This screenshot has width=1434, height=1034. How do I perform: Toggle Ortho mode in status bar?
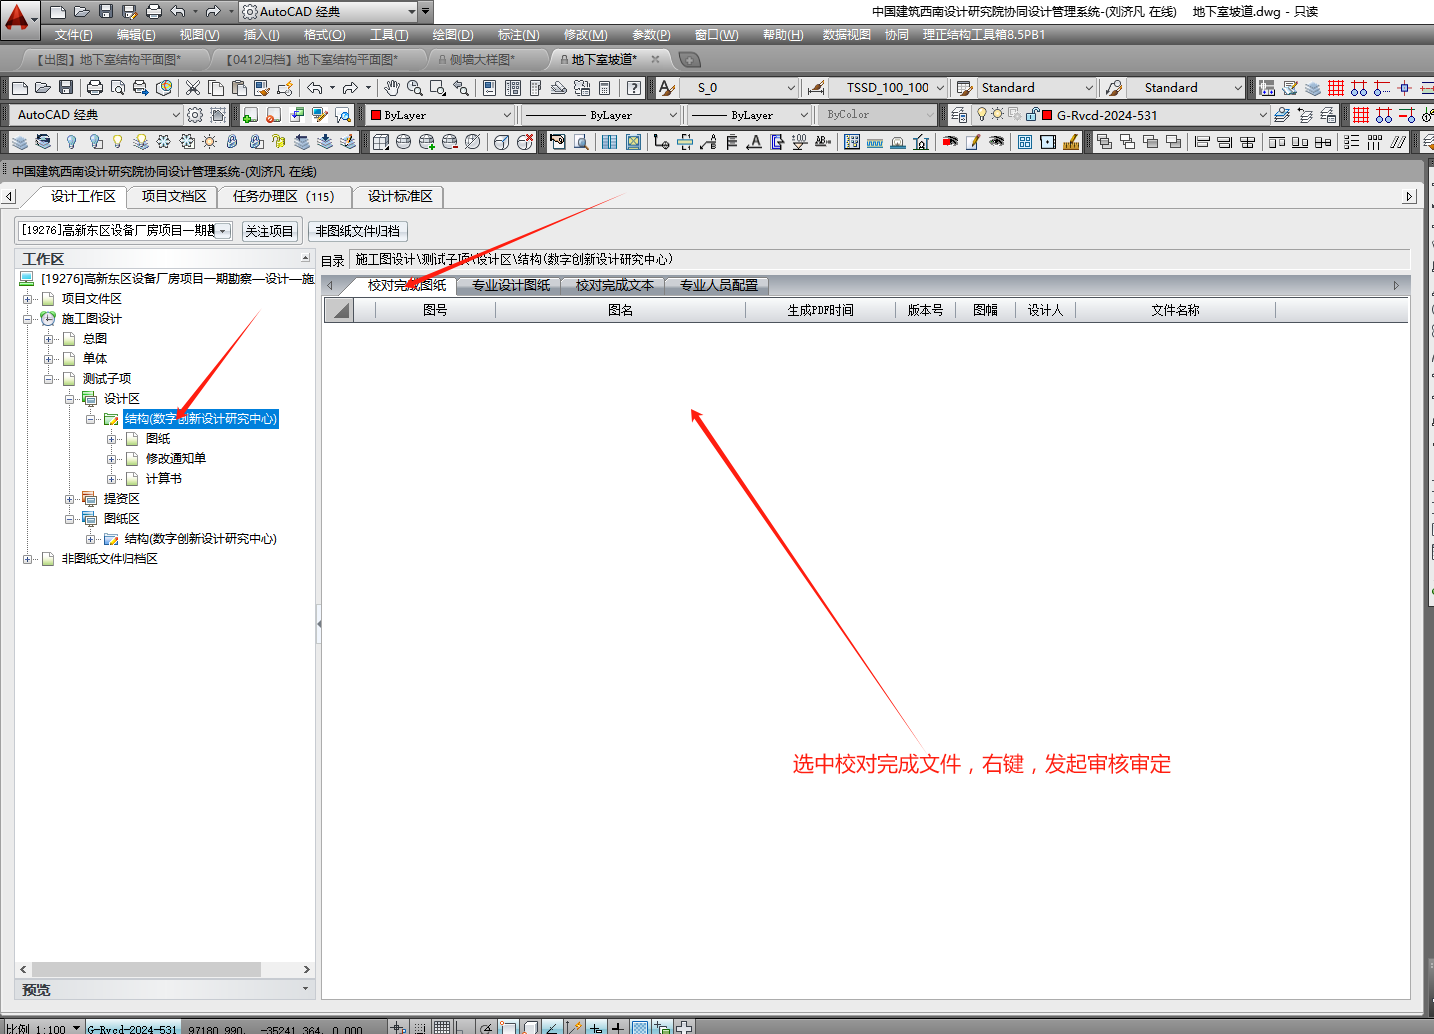click(x=462, y=1027)
